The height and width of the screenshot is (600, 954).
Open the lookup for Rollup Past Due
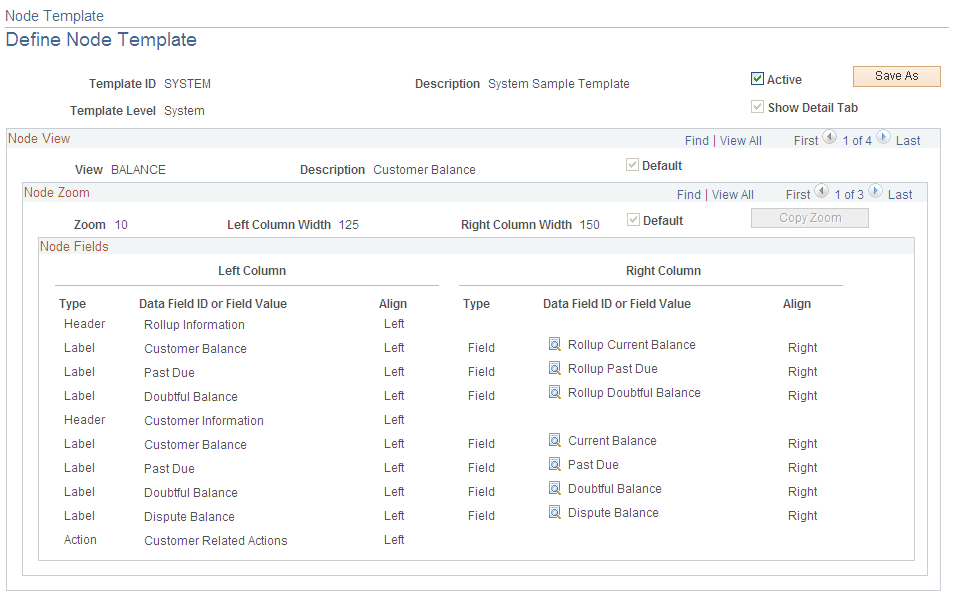tap(555, 367)
